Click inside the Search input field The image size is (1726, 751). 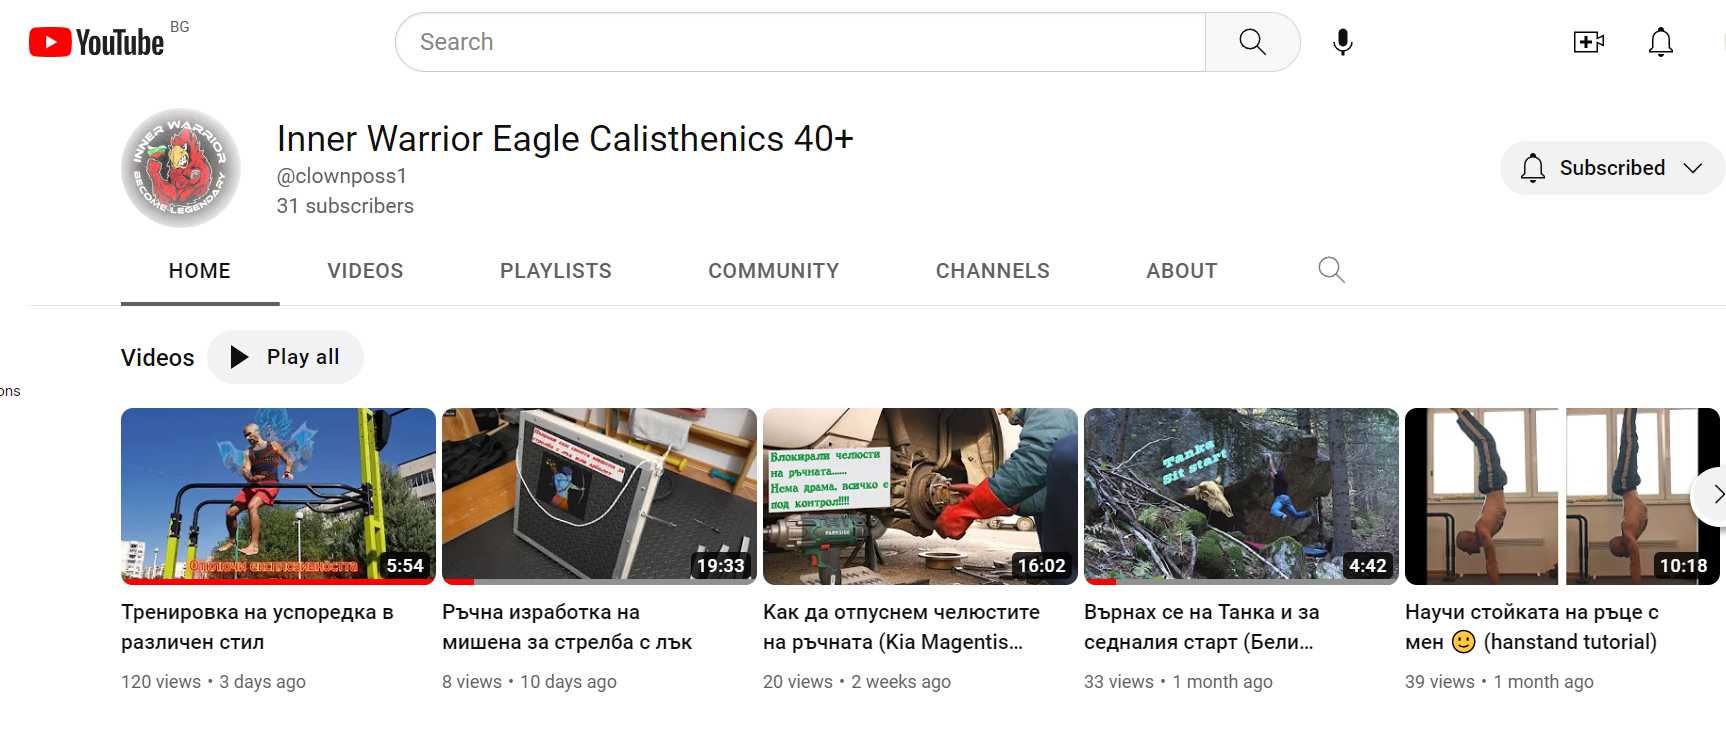801,42
